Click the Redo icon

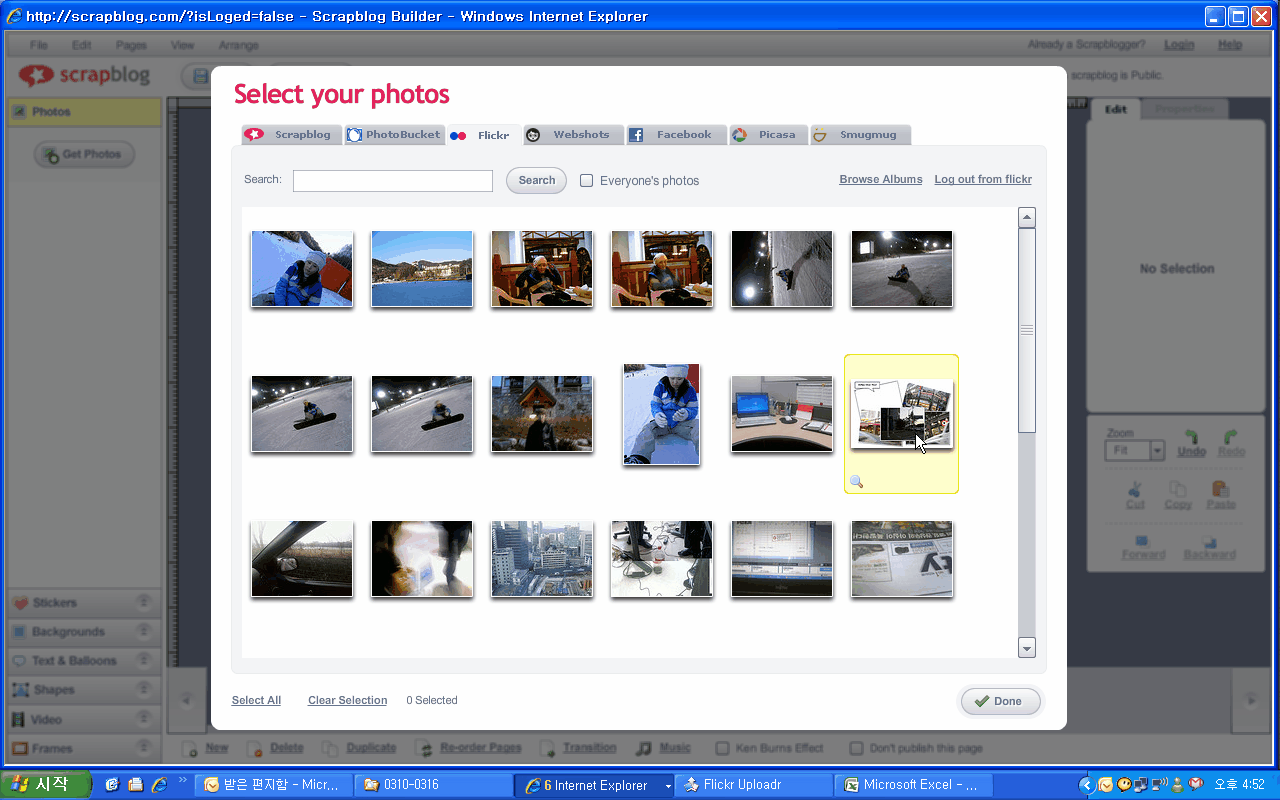pos(1232,438)
